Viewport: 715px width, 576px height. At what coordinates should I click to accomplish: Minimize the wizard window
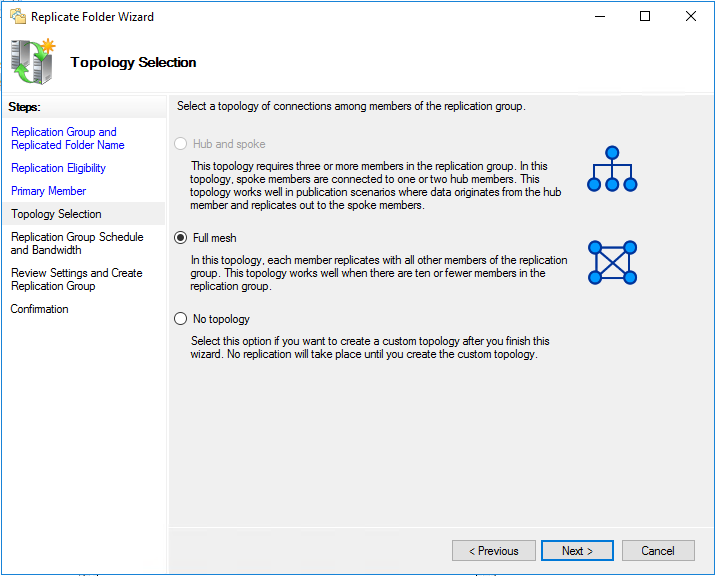coord(600,16)
